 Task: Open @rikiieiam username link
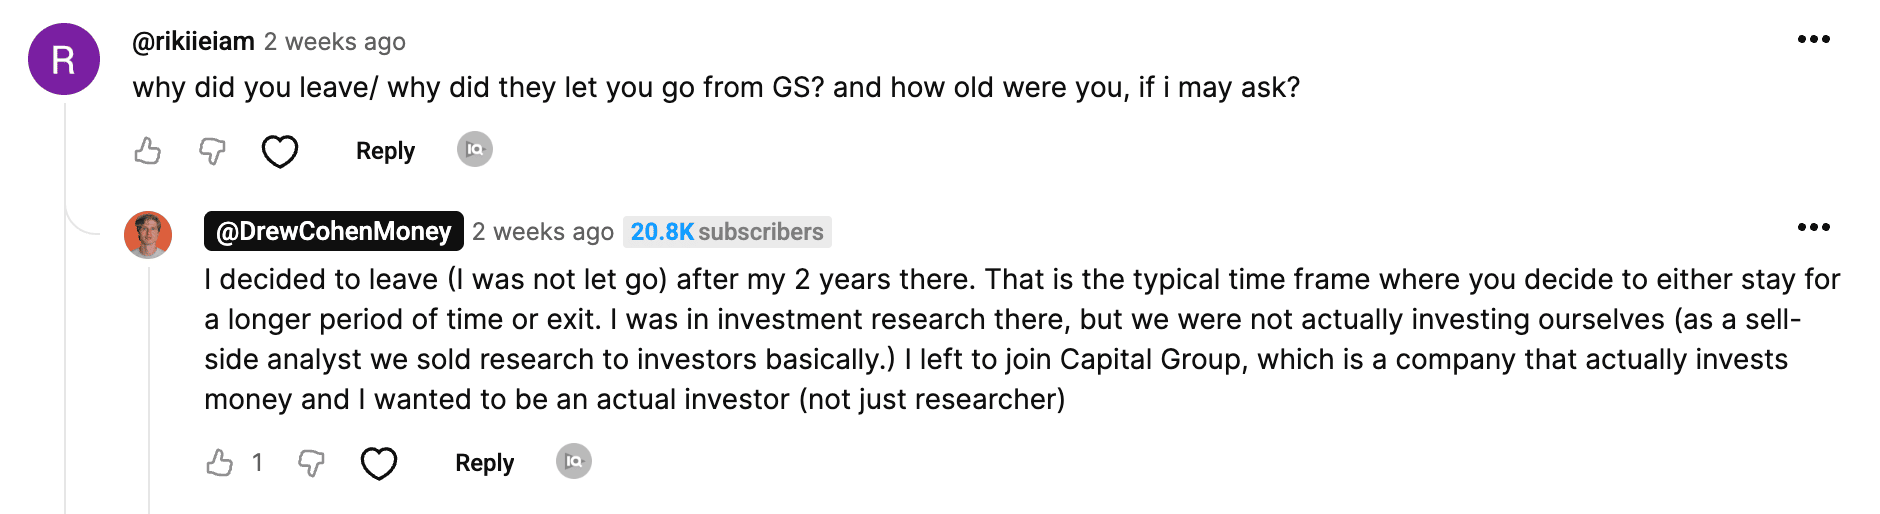tap(194, 41)
